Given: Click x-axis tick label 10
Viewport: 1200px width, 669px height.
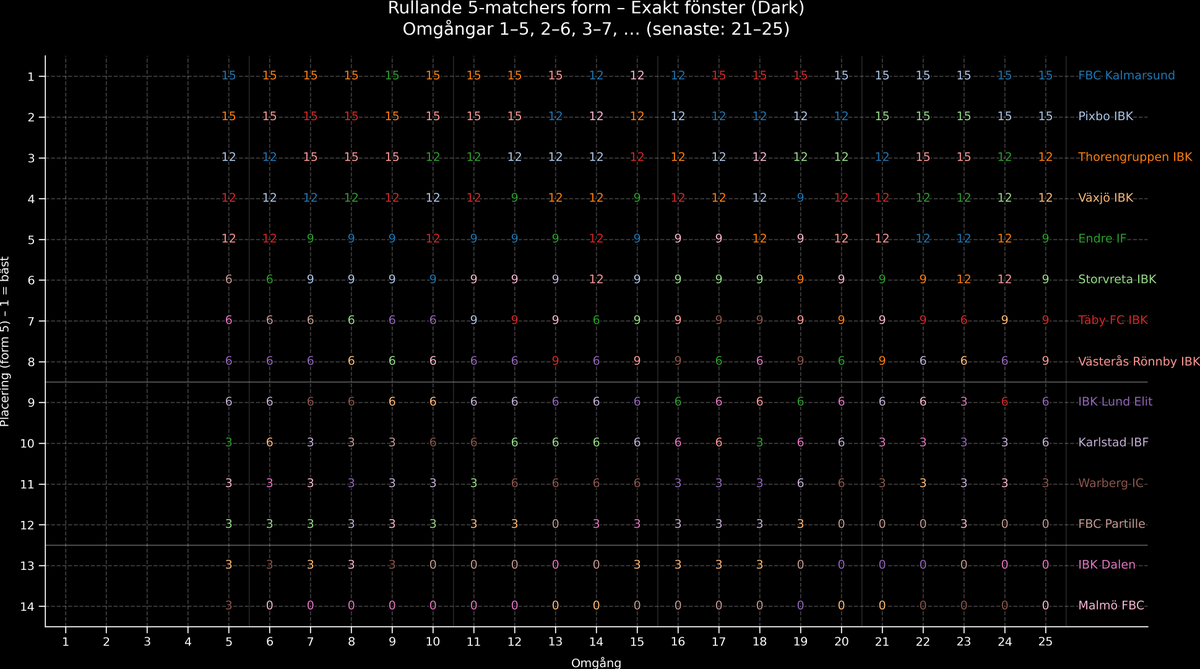Looking at the screenshot, I should (x=433, y=641).
